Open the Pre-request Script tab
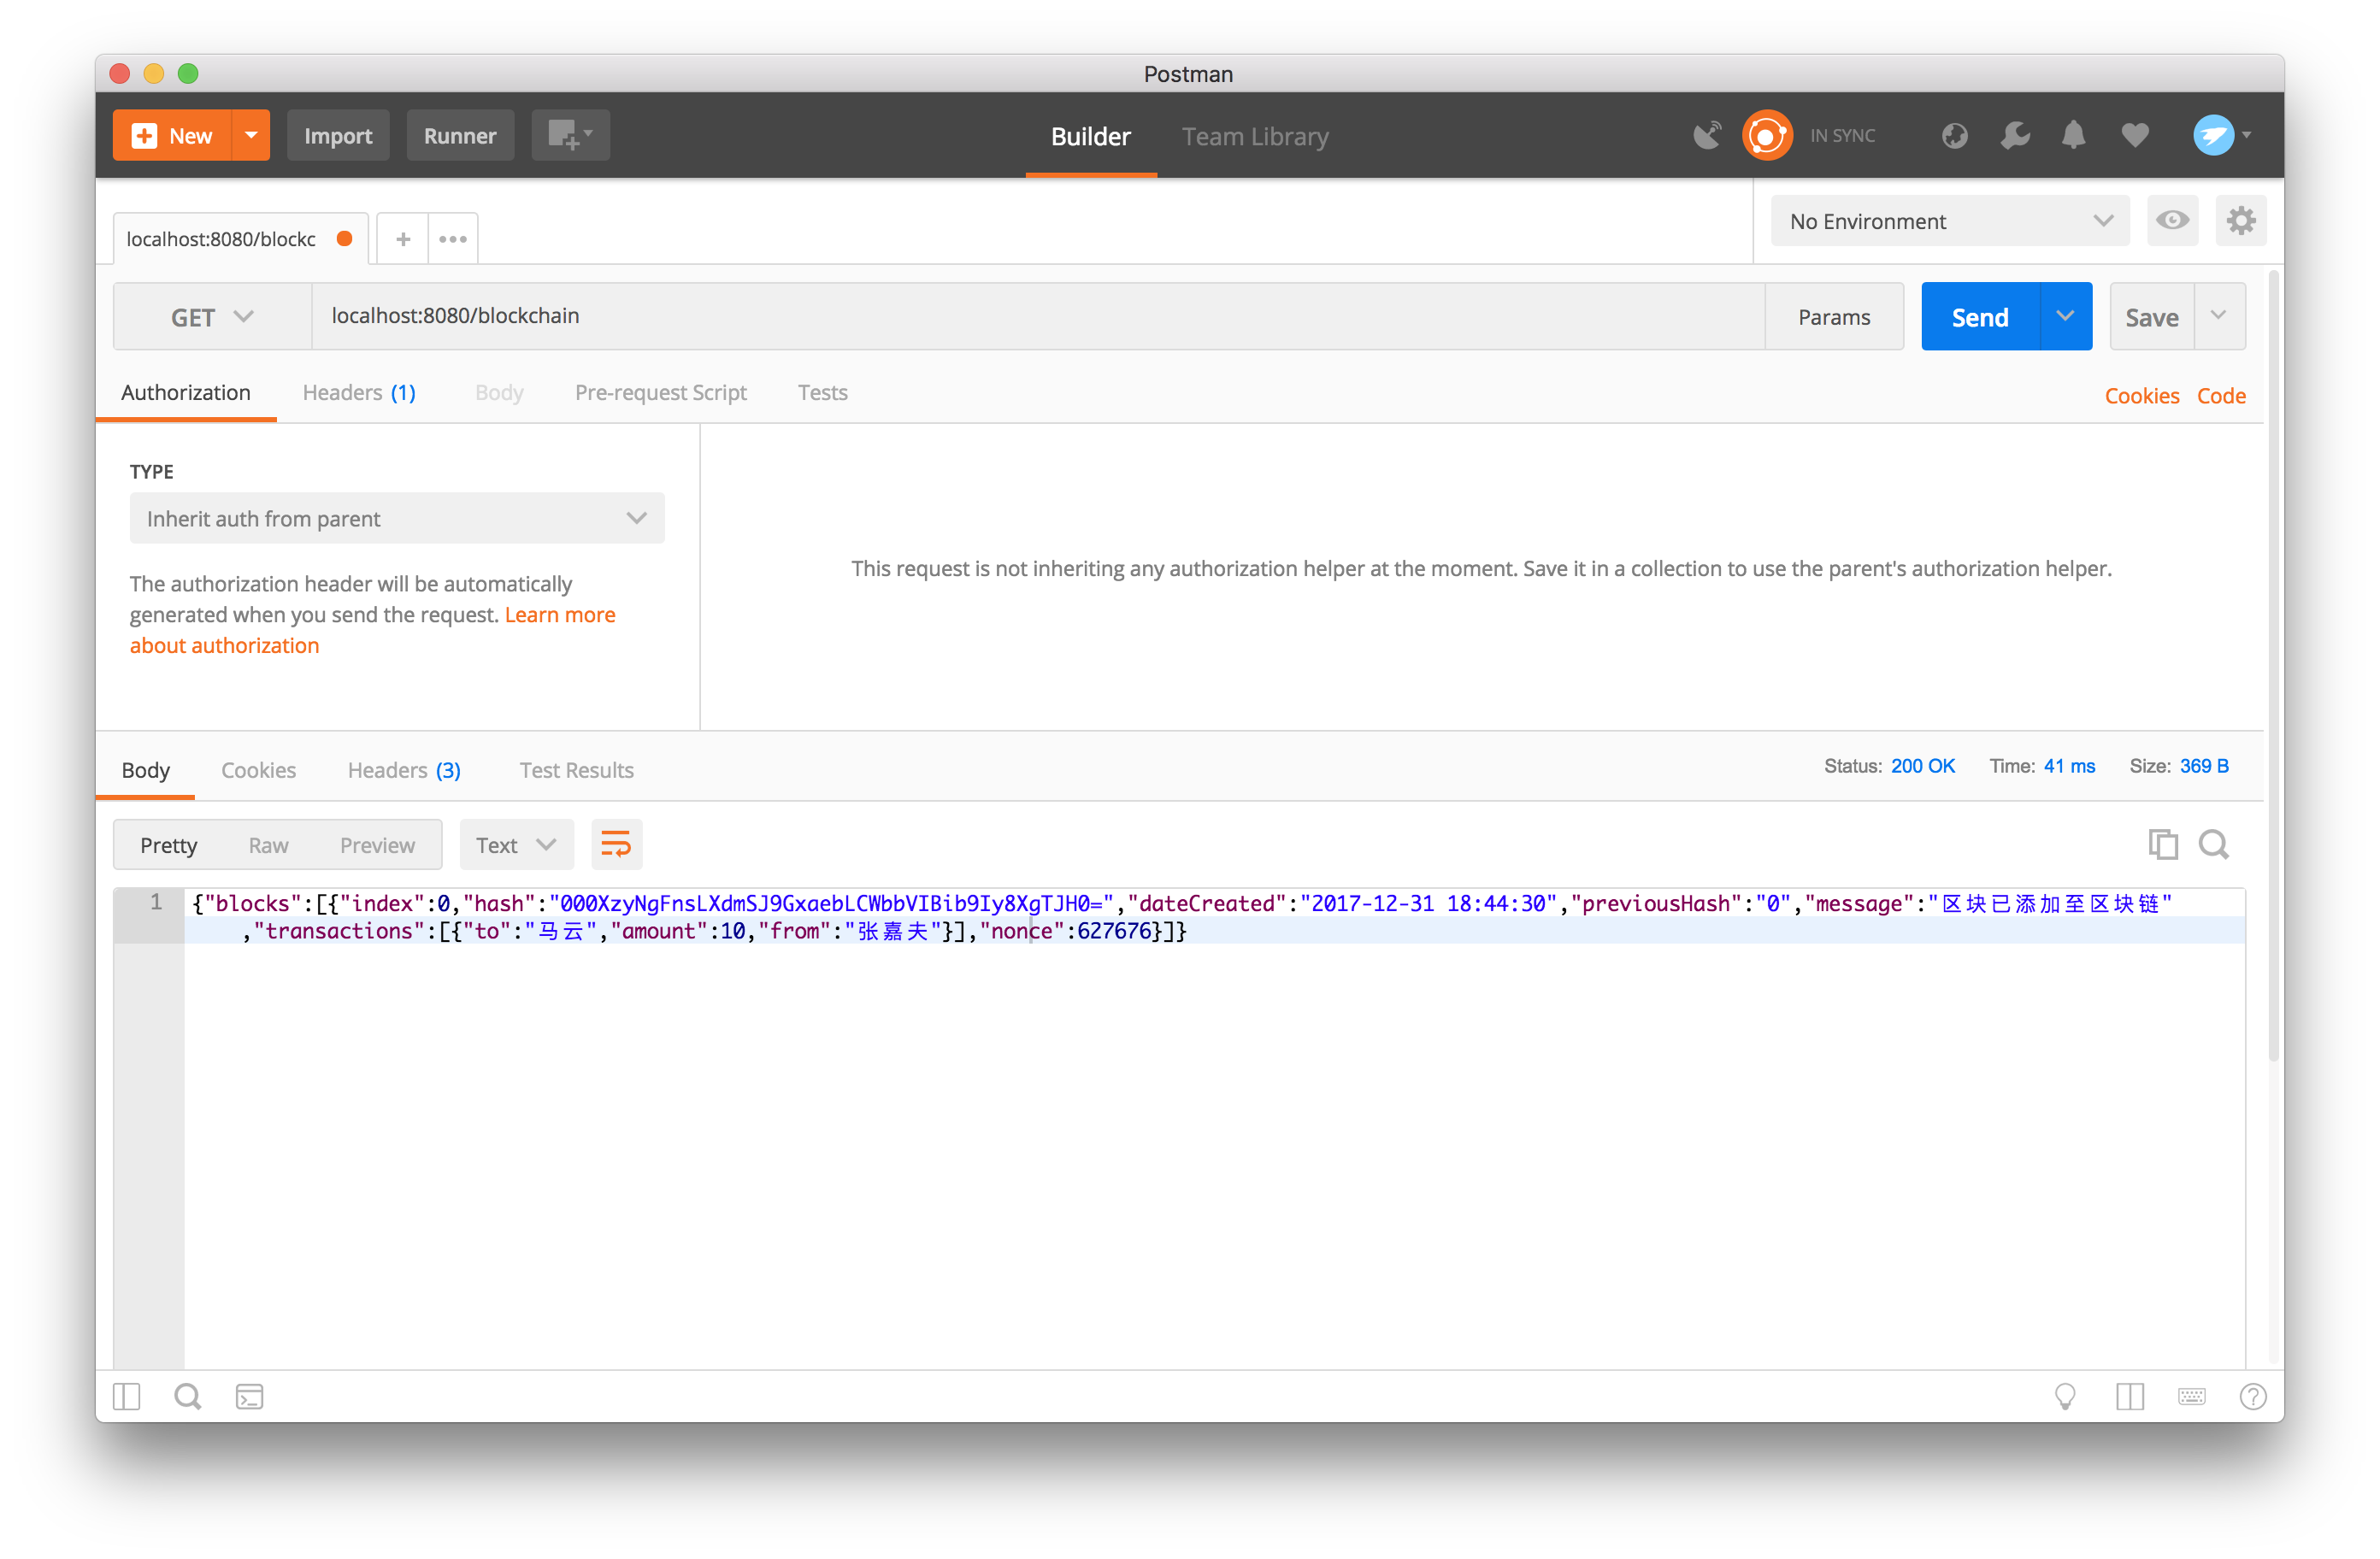Viewport: 2380px width, 1559px height. (660, 393)
